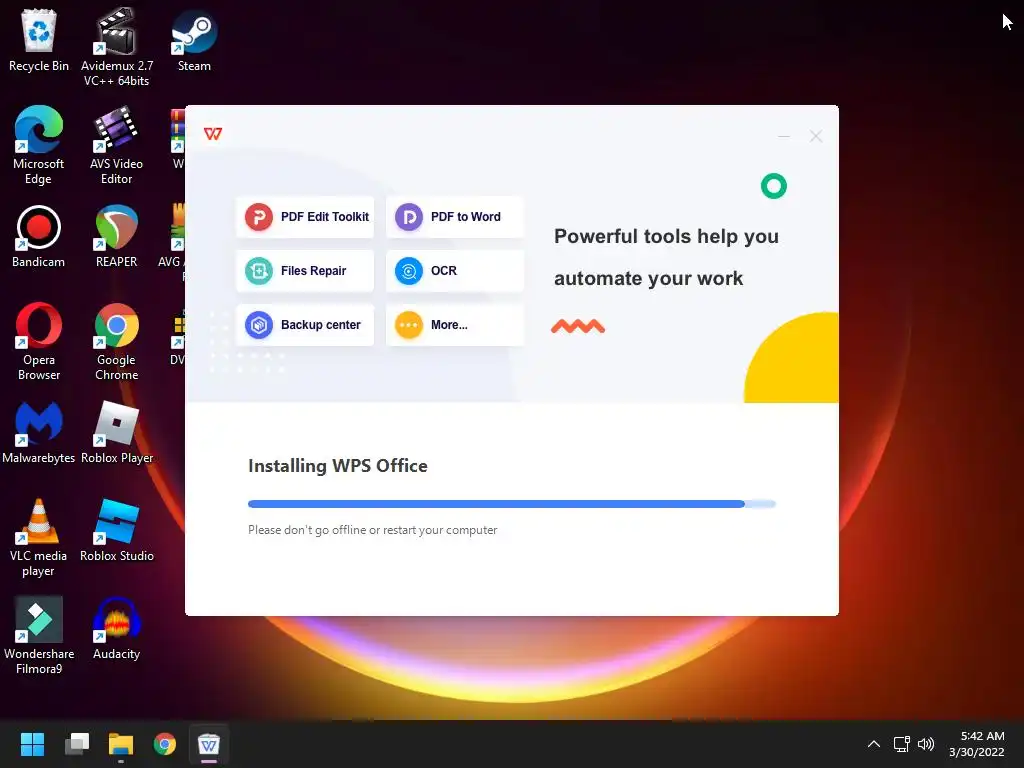Select the REAPER desktop shortcut

click(x=116, y=236)
